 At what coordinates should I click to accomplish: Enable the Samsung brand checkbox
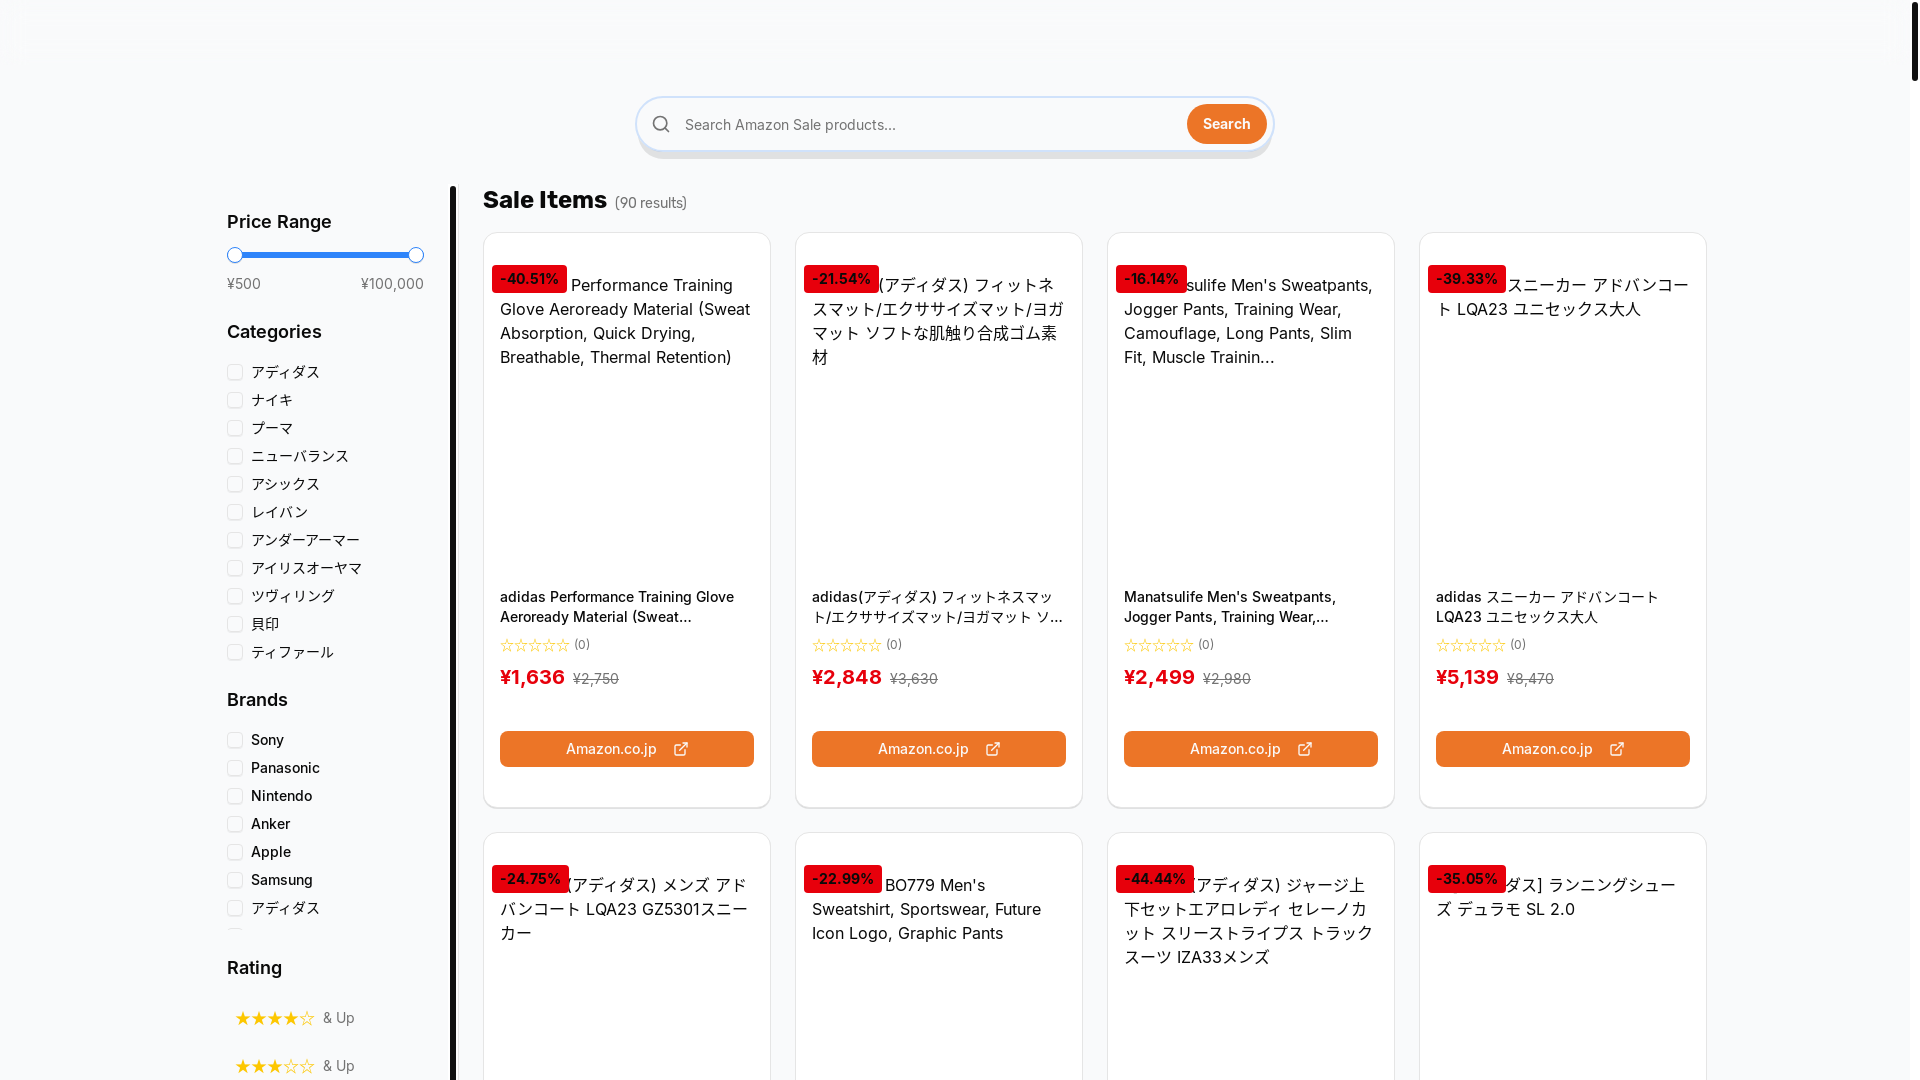[x=235, y=880]
